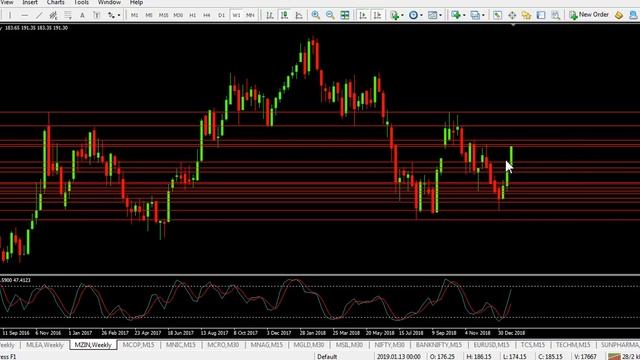Viewport: 640px width, 360px height.
Task: Zoom out on the chart
Action: [x=330, y=15]
